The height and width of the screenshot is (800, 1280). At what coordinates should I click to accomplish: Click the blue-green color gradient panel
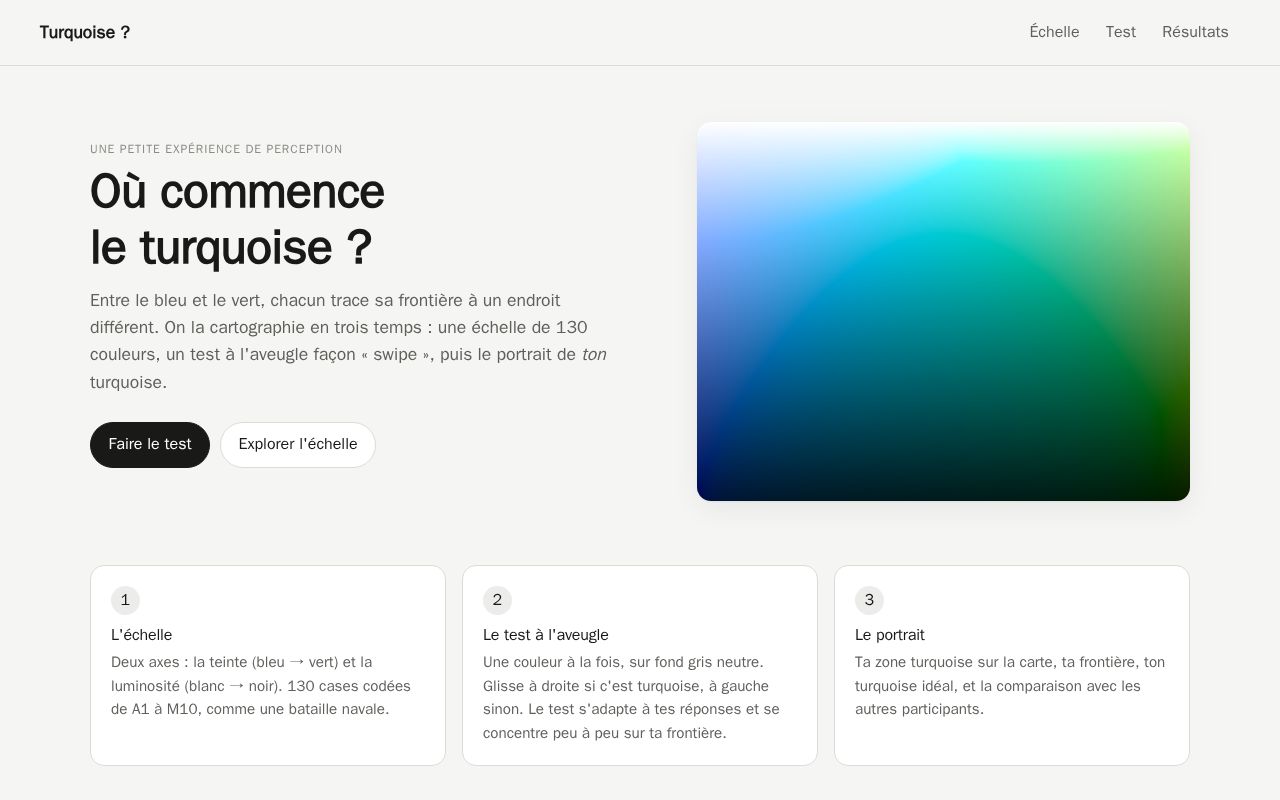tap(943, 311)
